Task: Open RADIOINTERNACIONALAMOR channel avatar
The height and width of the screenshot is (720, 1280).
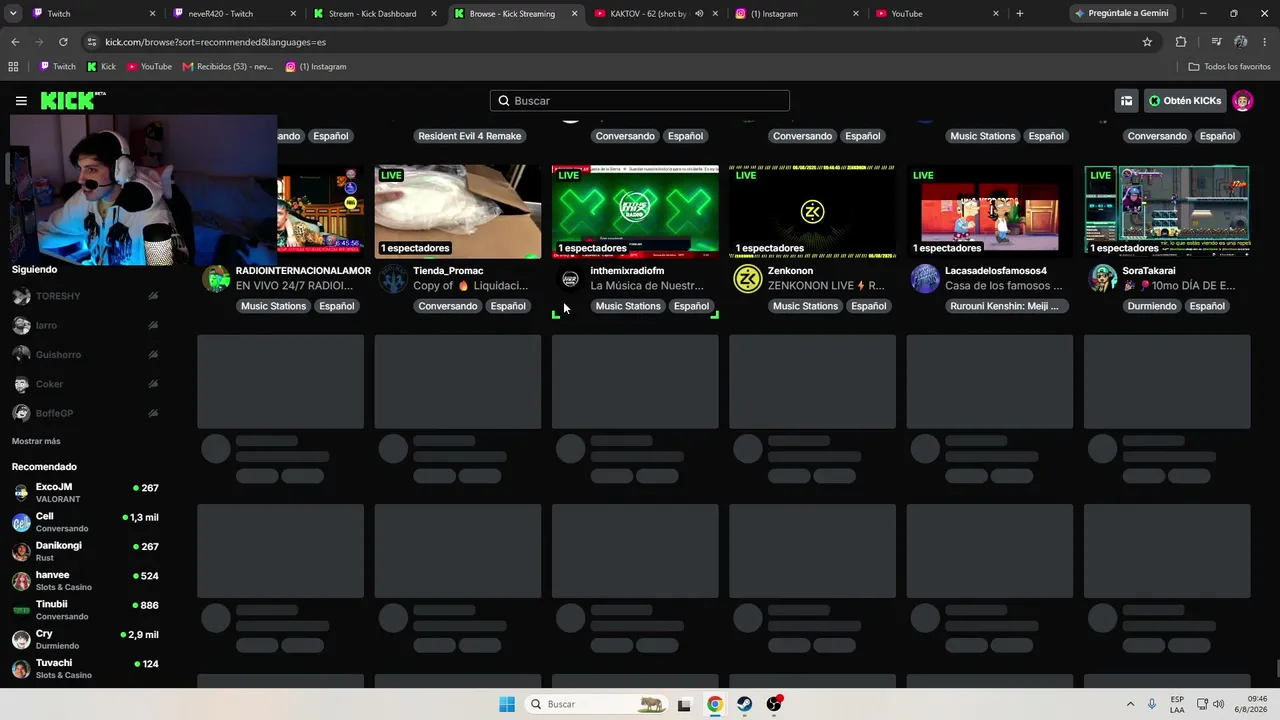Action: click(x=216, y=279)
